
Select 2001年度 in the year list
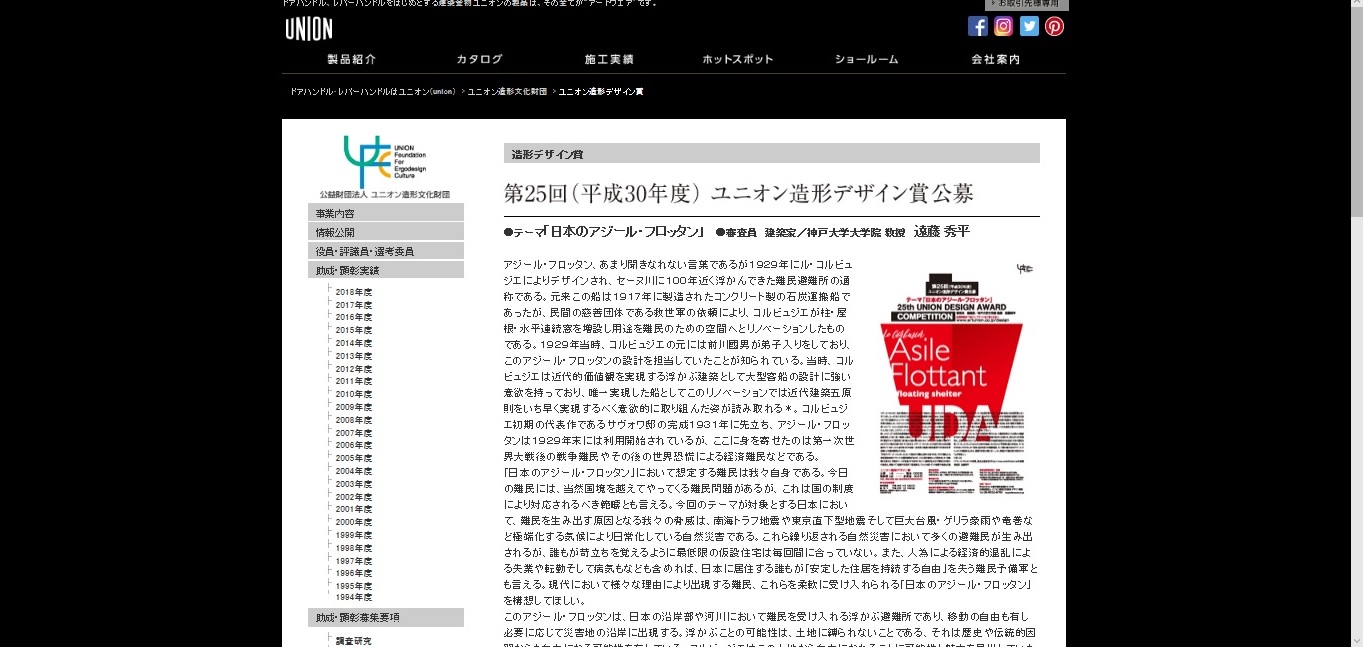coord(354,509)
